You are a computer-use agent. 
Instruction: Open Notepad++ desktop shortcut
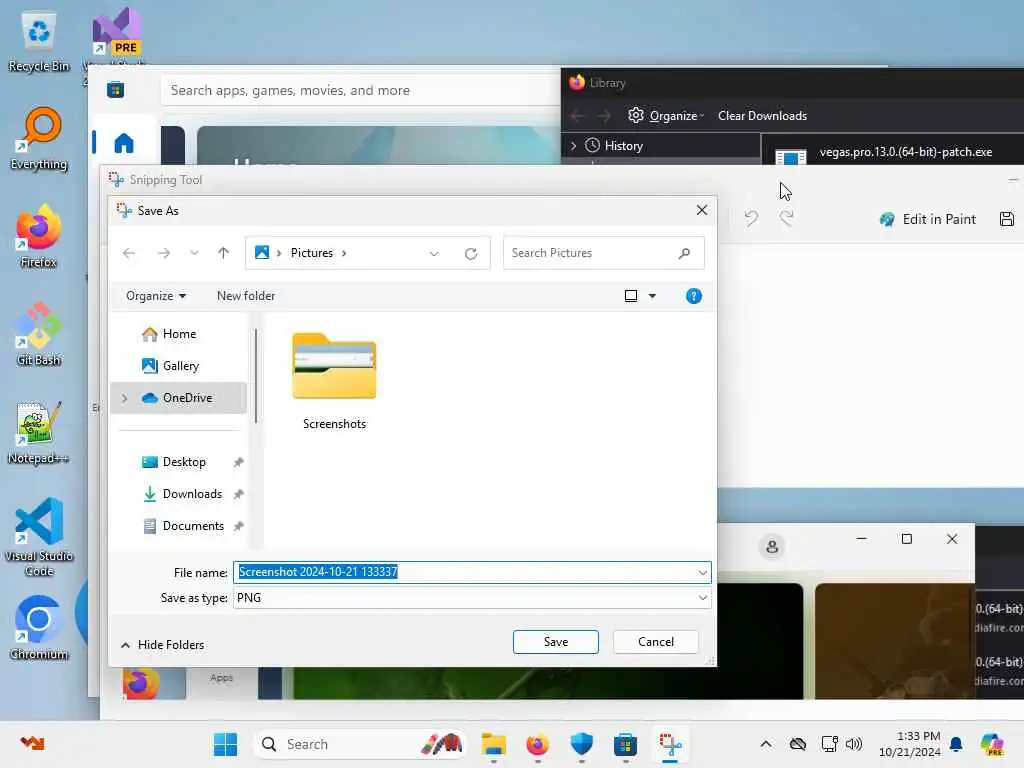tap(39, 433)
